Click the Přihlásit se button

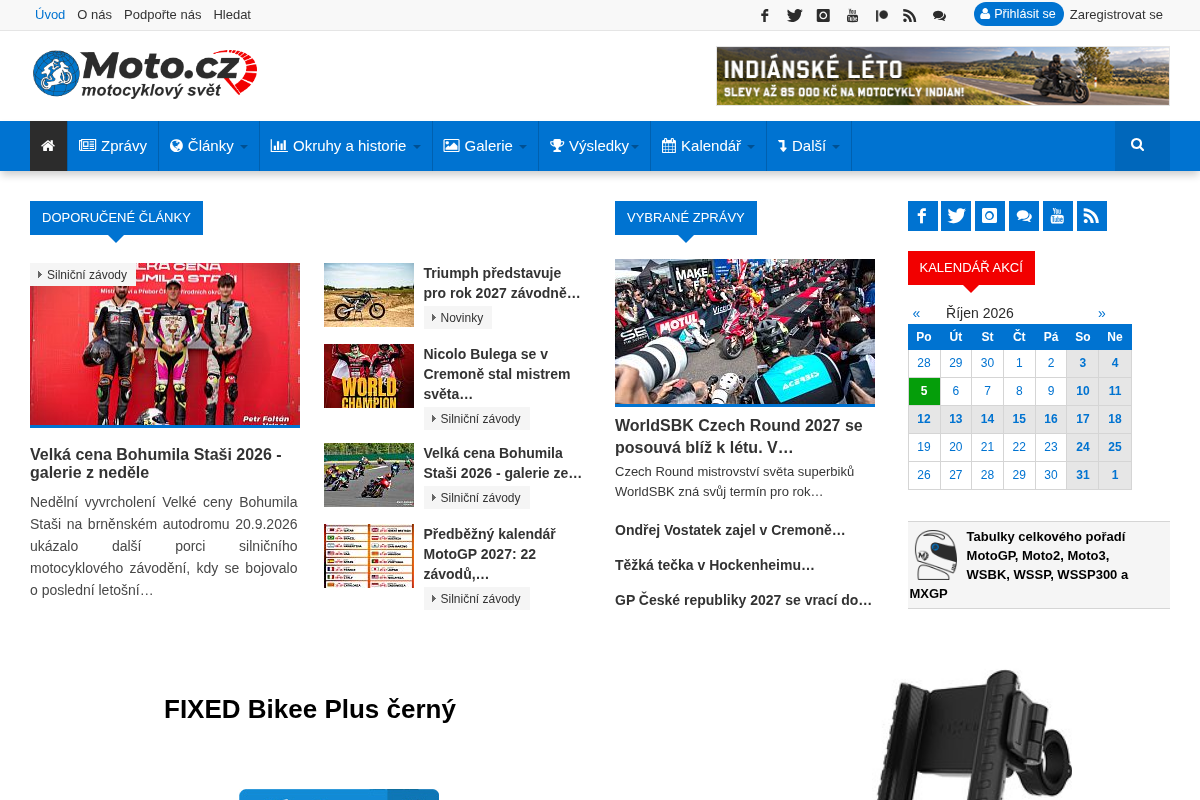point(1018,14)
